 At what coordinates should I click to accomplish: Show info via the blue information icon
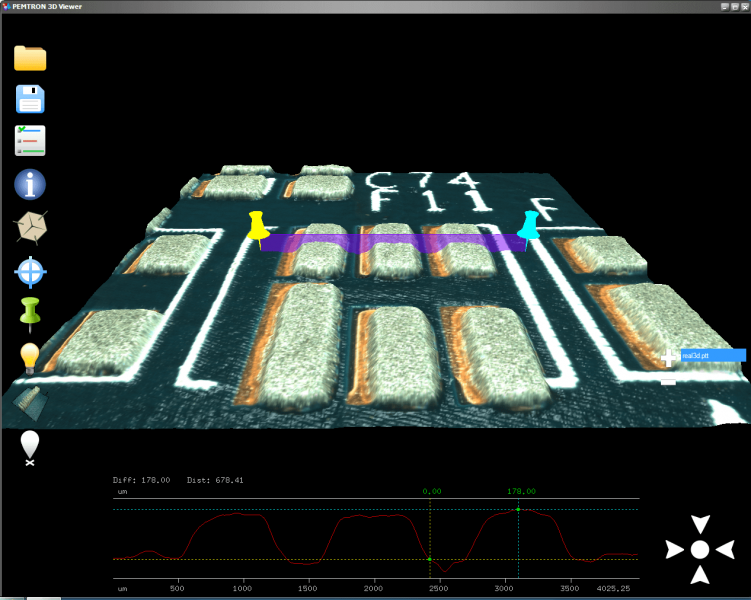30,184
